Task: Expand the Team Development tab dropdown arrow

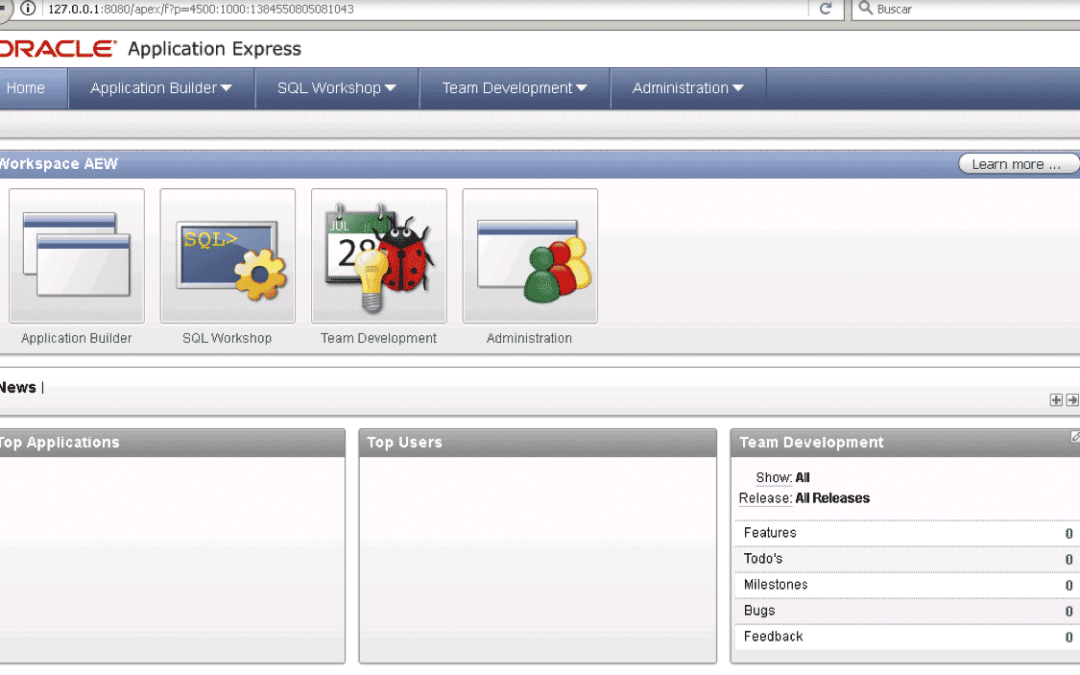Action: (x=581, y=88)
